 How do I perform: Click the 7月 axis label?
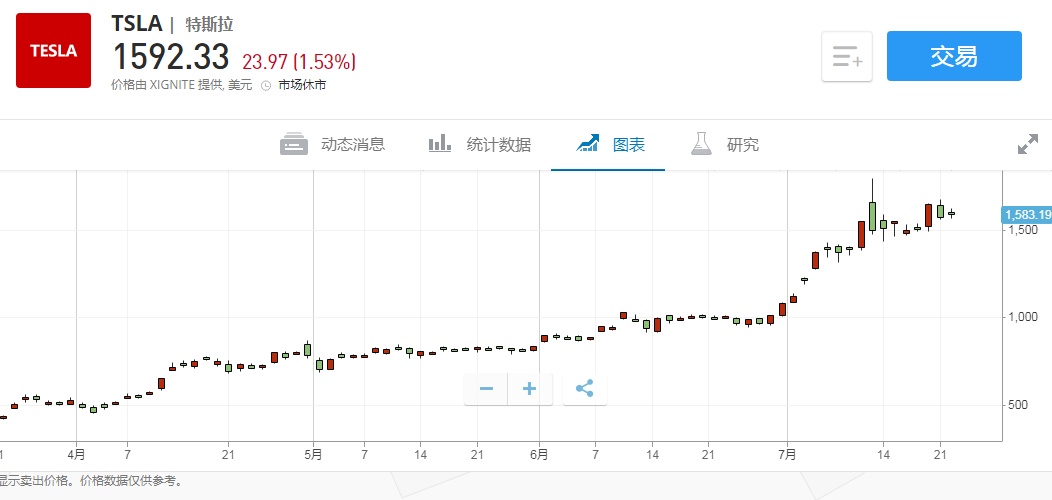[788, 454]
